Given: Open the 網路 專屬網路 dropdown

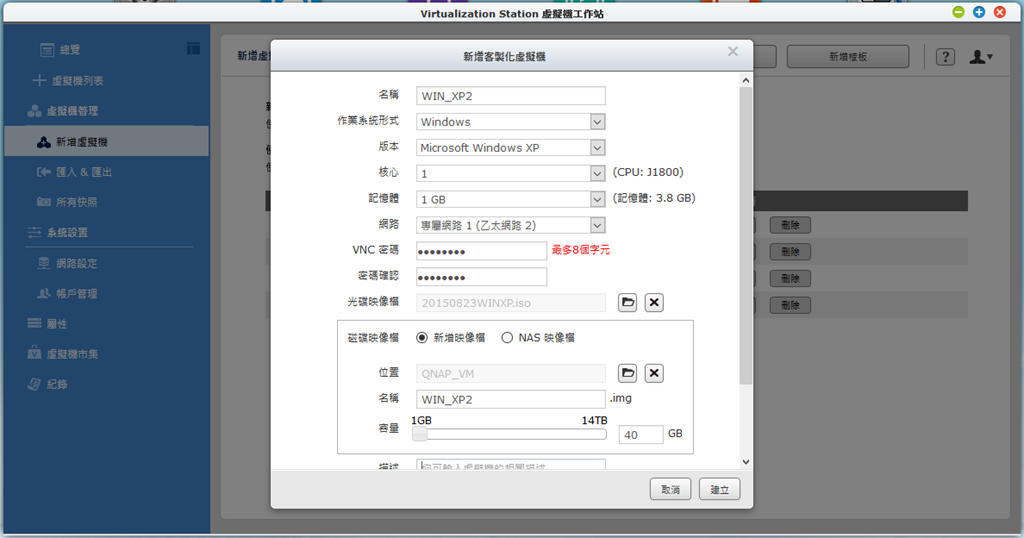Looking at the screenshot, I should point(511,225).
